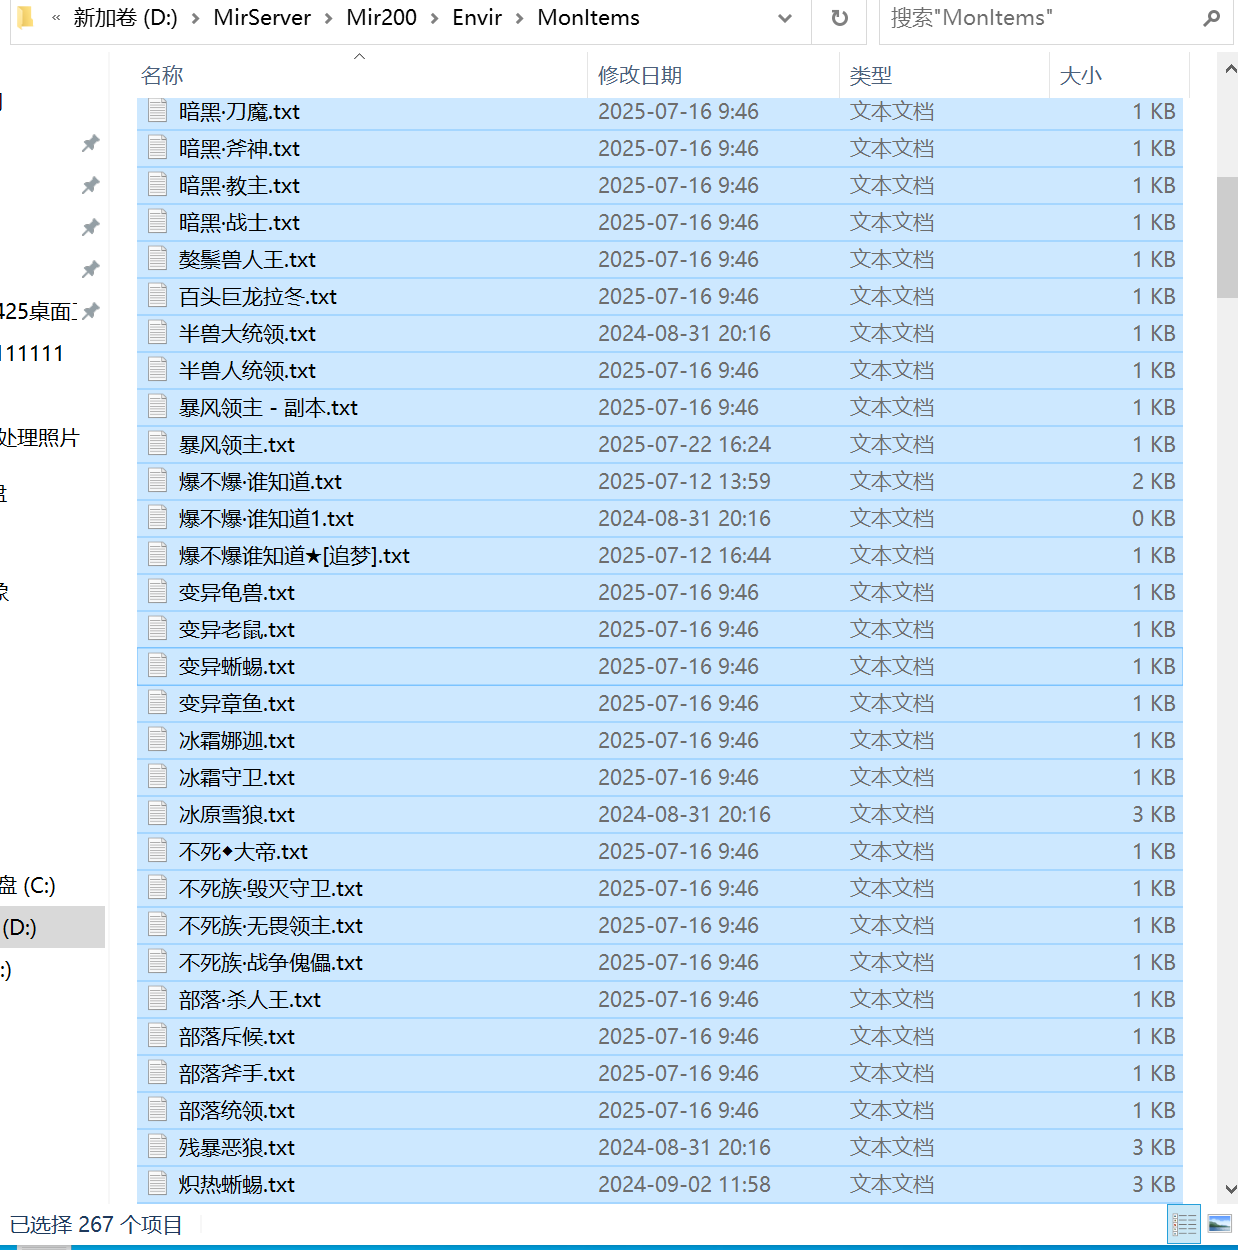Viewport: 1238px width, 1250px height.
Task: Go to the Envir folder in the breadcrumb
Action: coord(477,18)
